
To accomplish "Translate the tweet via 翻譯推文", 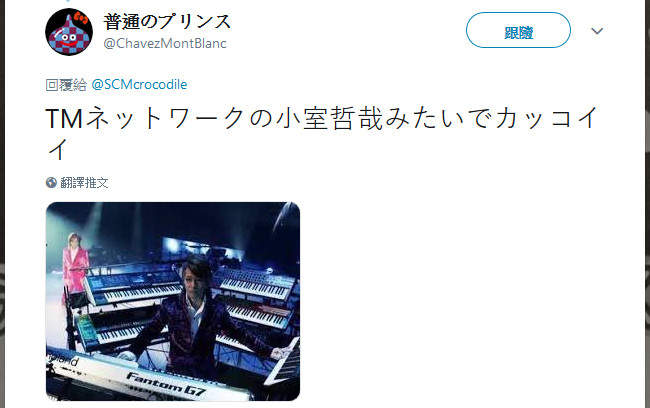I will pyautogui.click(x=85, y=182).
